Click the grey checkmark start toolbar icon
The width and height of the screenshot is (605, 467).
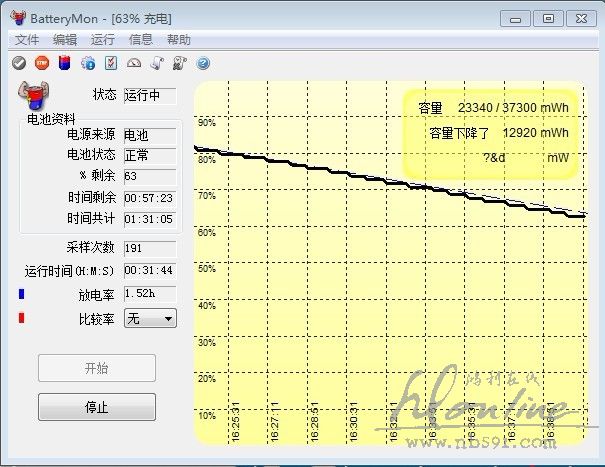[19, 63]
